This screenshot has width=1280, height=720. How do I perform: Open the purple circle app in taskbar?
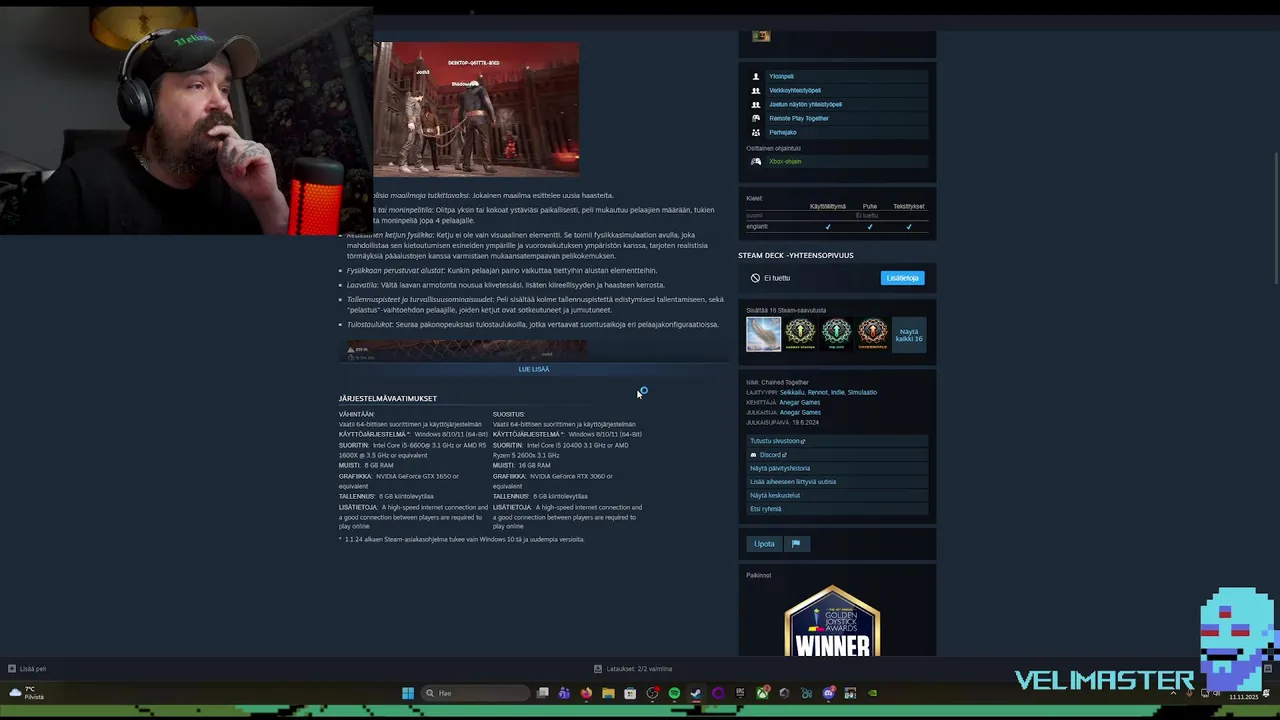coord(718,693)
